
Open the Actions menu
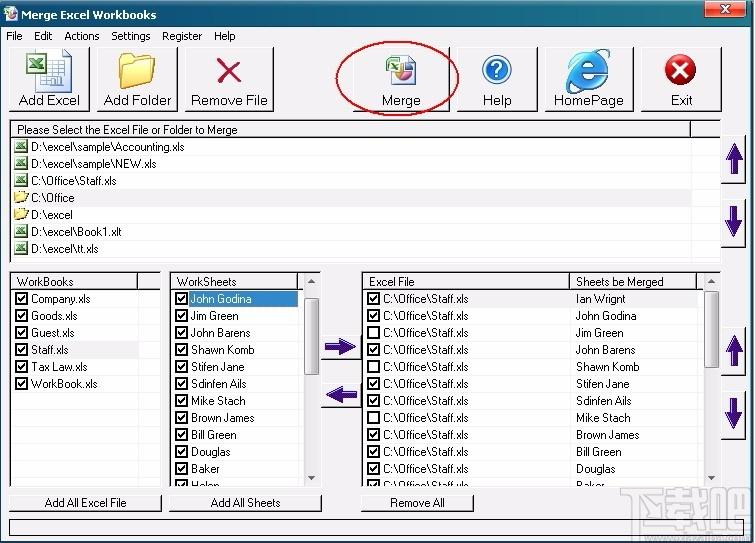[81, 36]
